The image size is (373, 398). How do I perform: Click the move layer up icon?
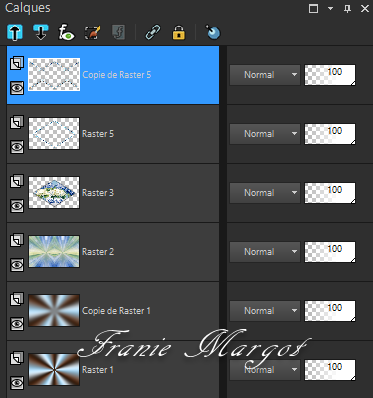(x=15, y=33)
